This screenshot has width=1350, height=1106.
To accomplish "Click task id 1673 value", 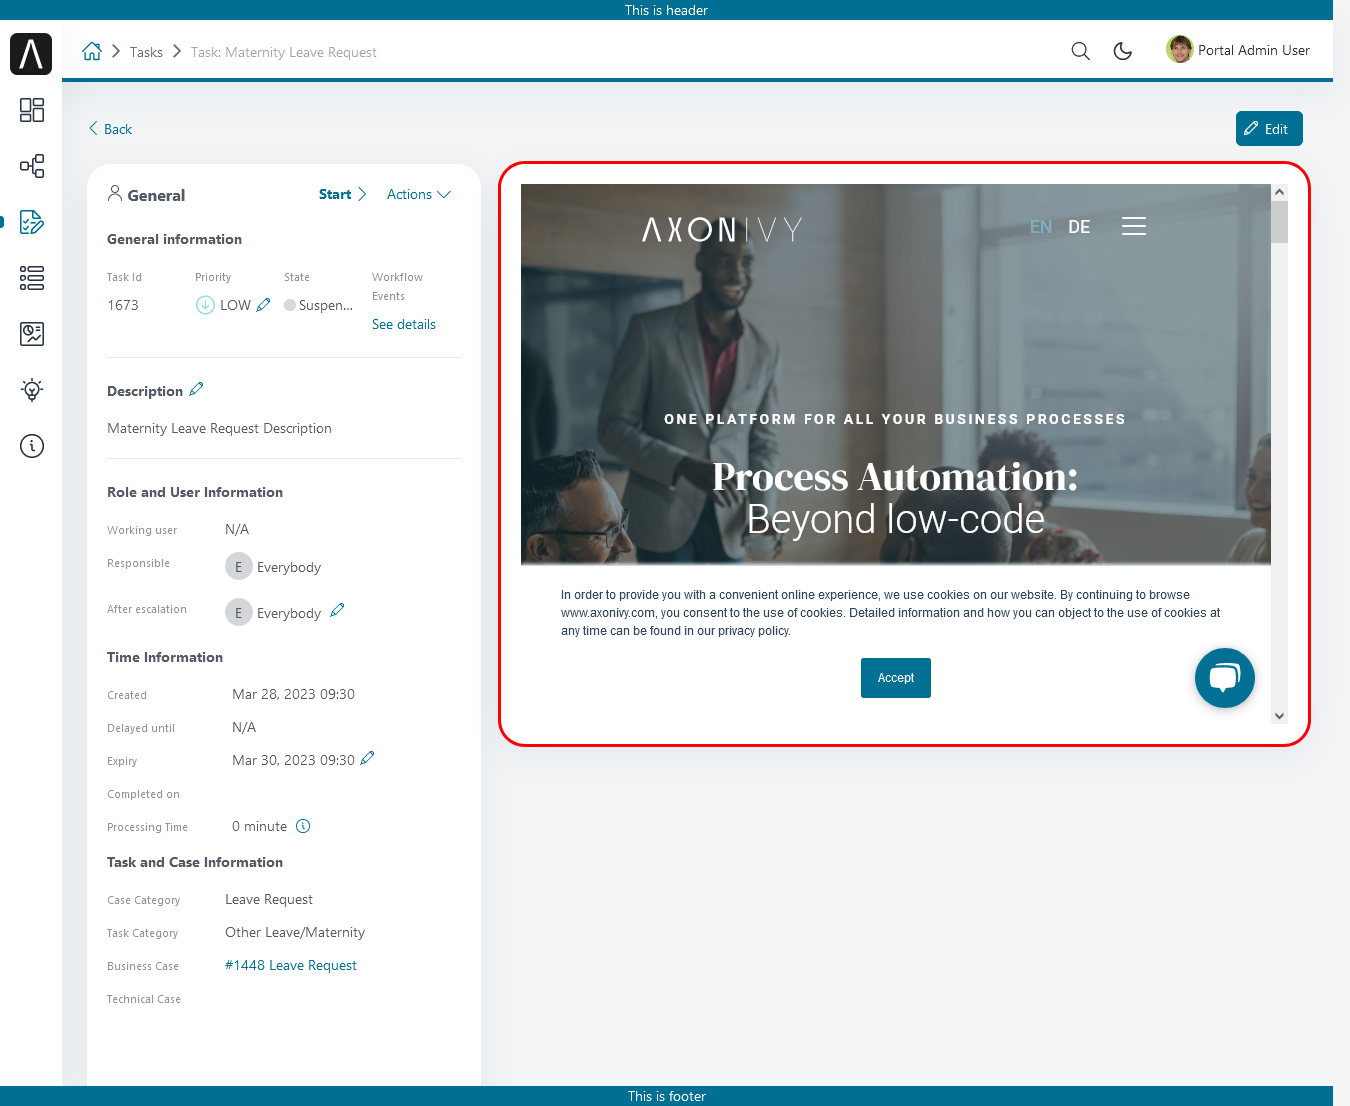I will pyautogui.click(x=123, y=305).
